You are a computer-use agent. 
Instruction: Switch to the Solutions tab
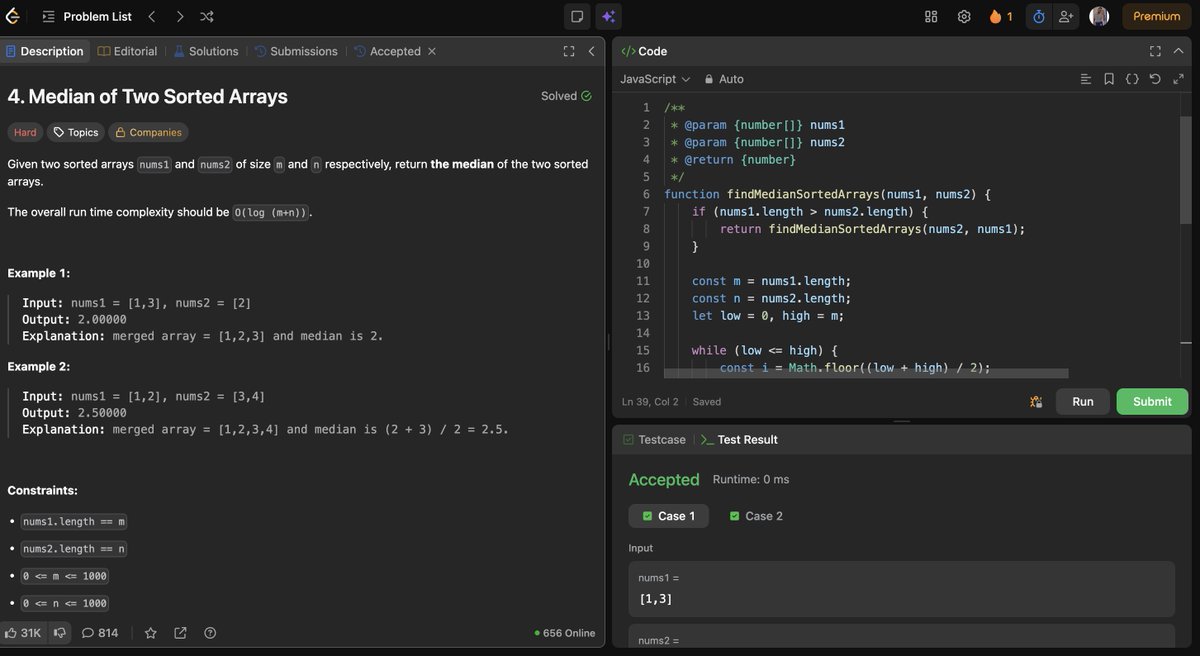click(206, 51)
